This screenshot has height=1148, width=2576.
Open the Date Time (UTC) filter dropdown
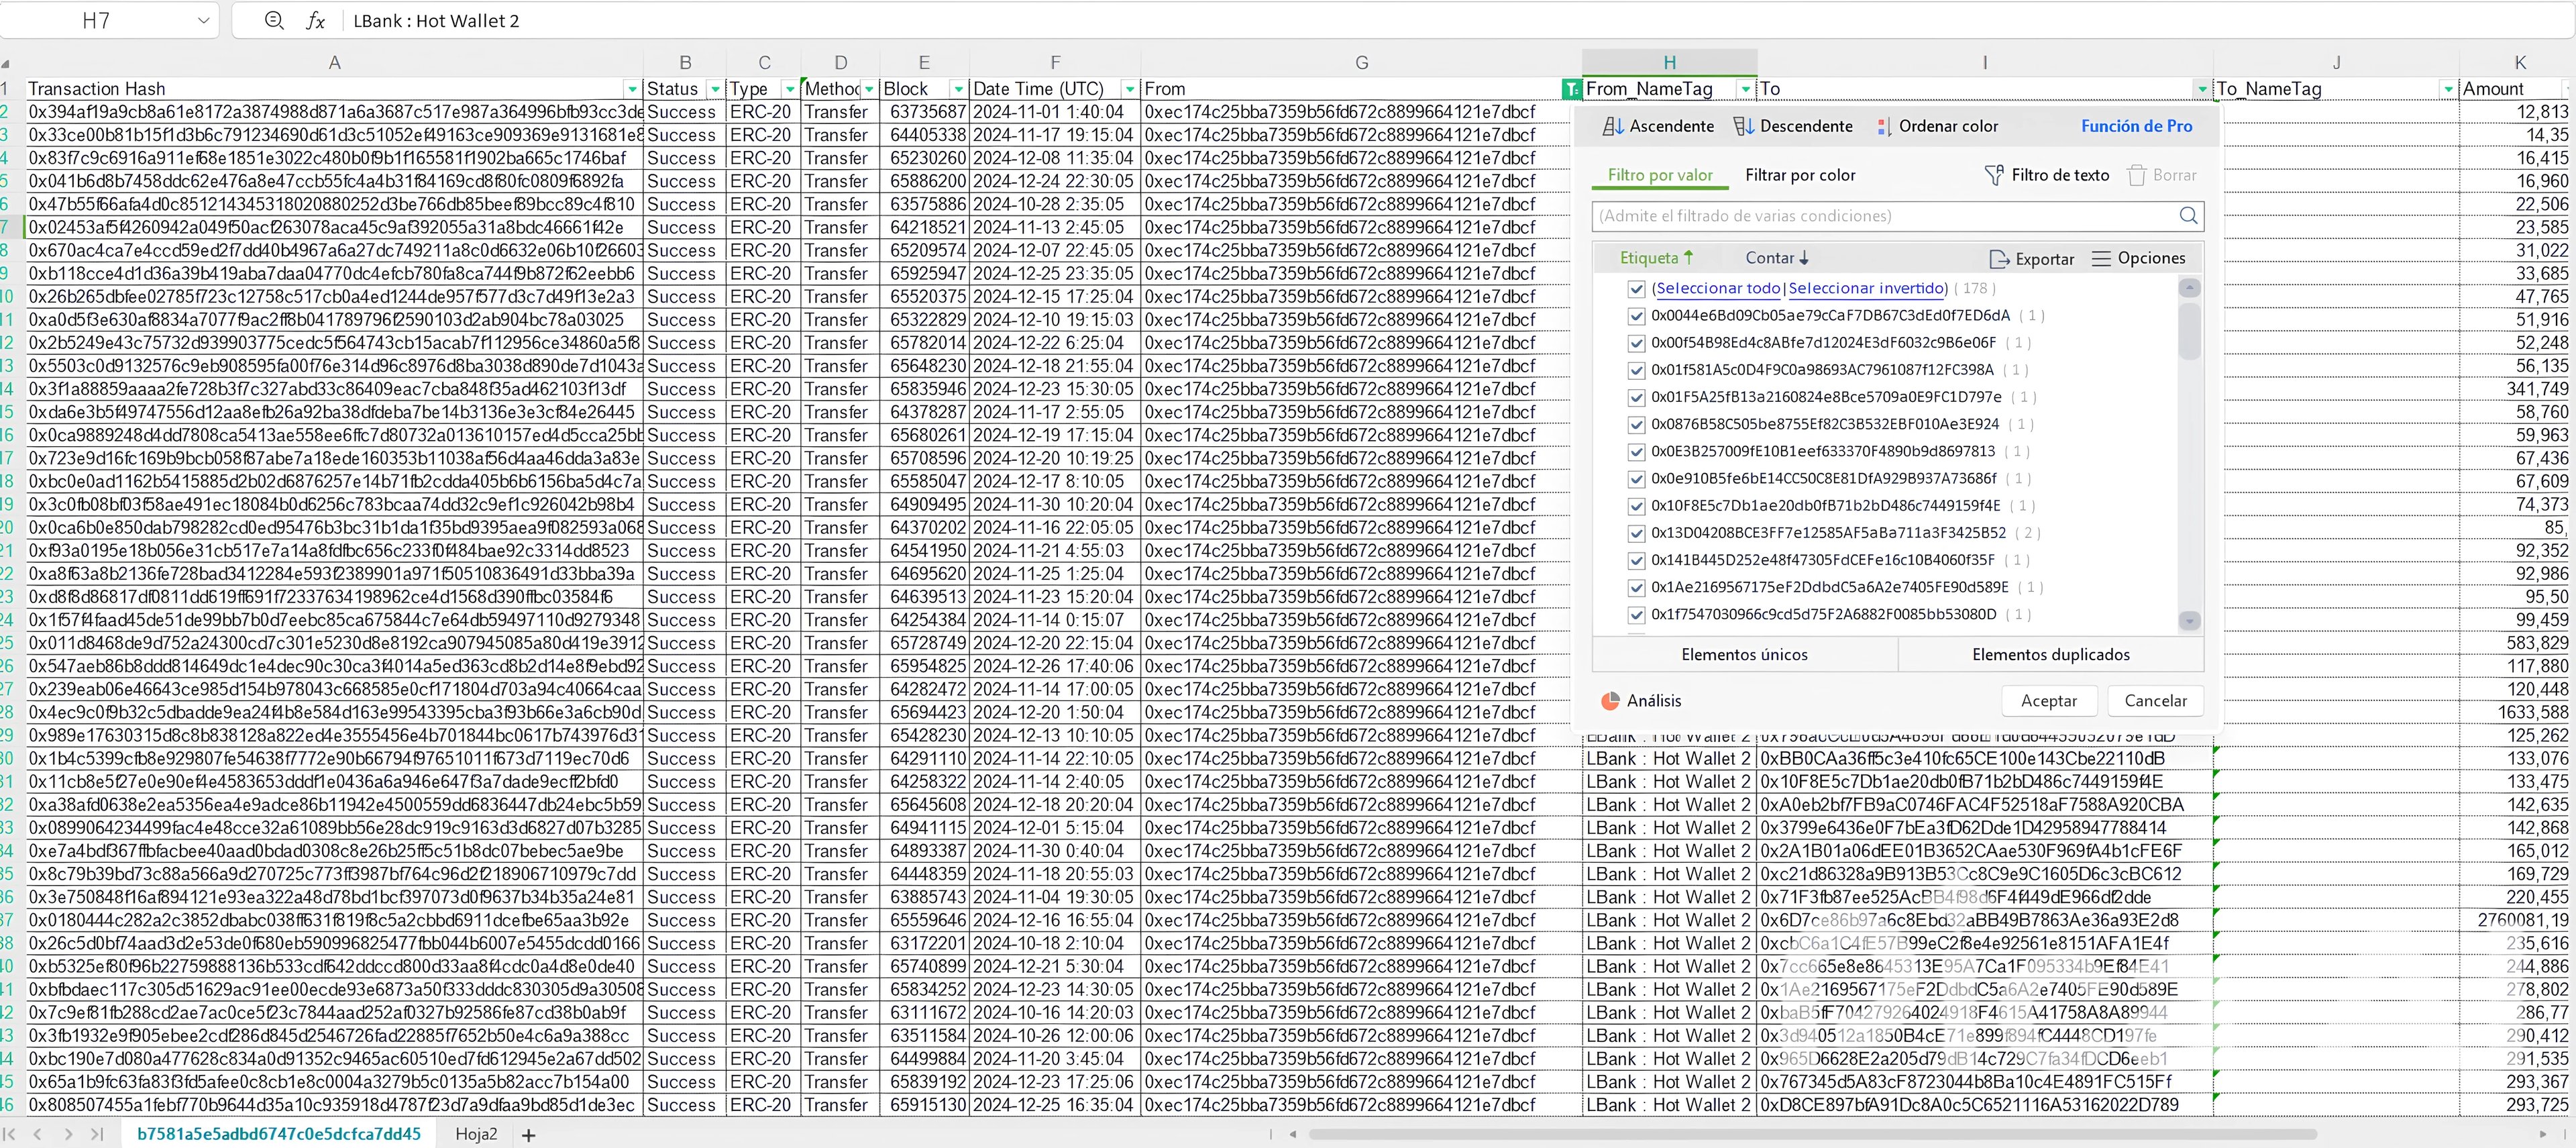pyautogui.click(x=1129, y=89)
